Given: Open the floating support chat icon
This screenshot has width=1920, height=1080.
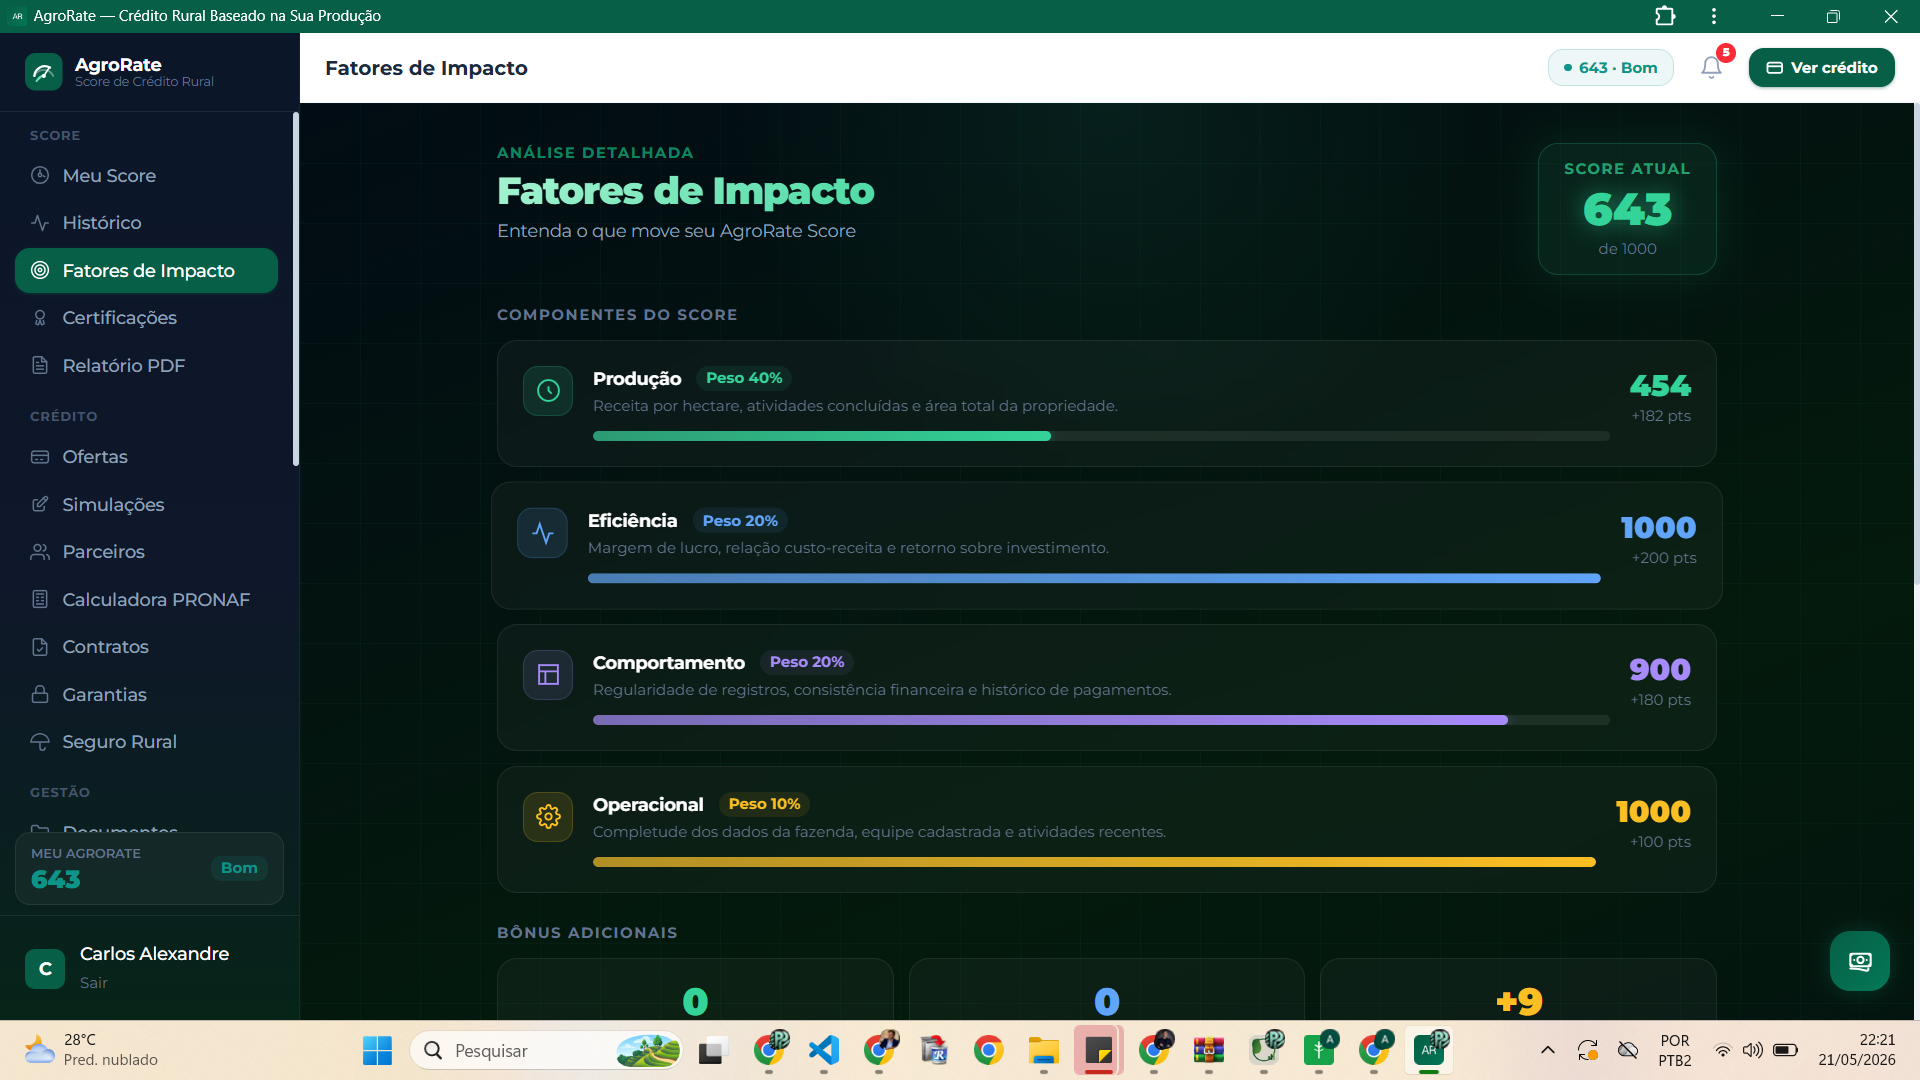Looking at the screenshot, I should pyautogui.click(x=1859, y=961).
